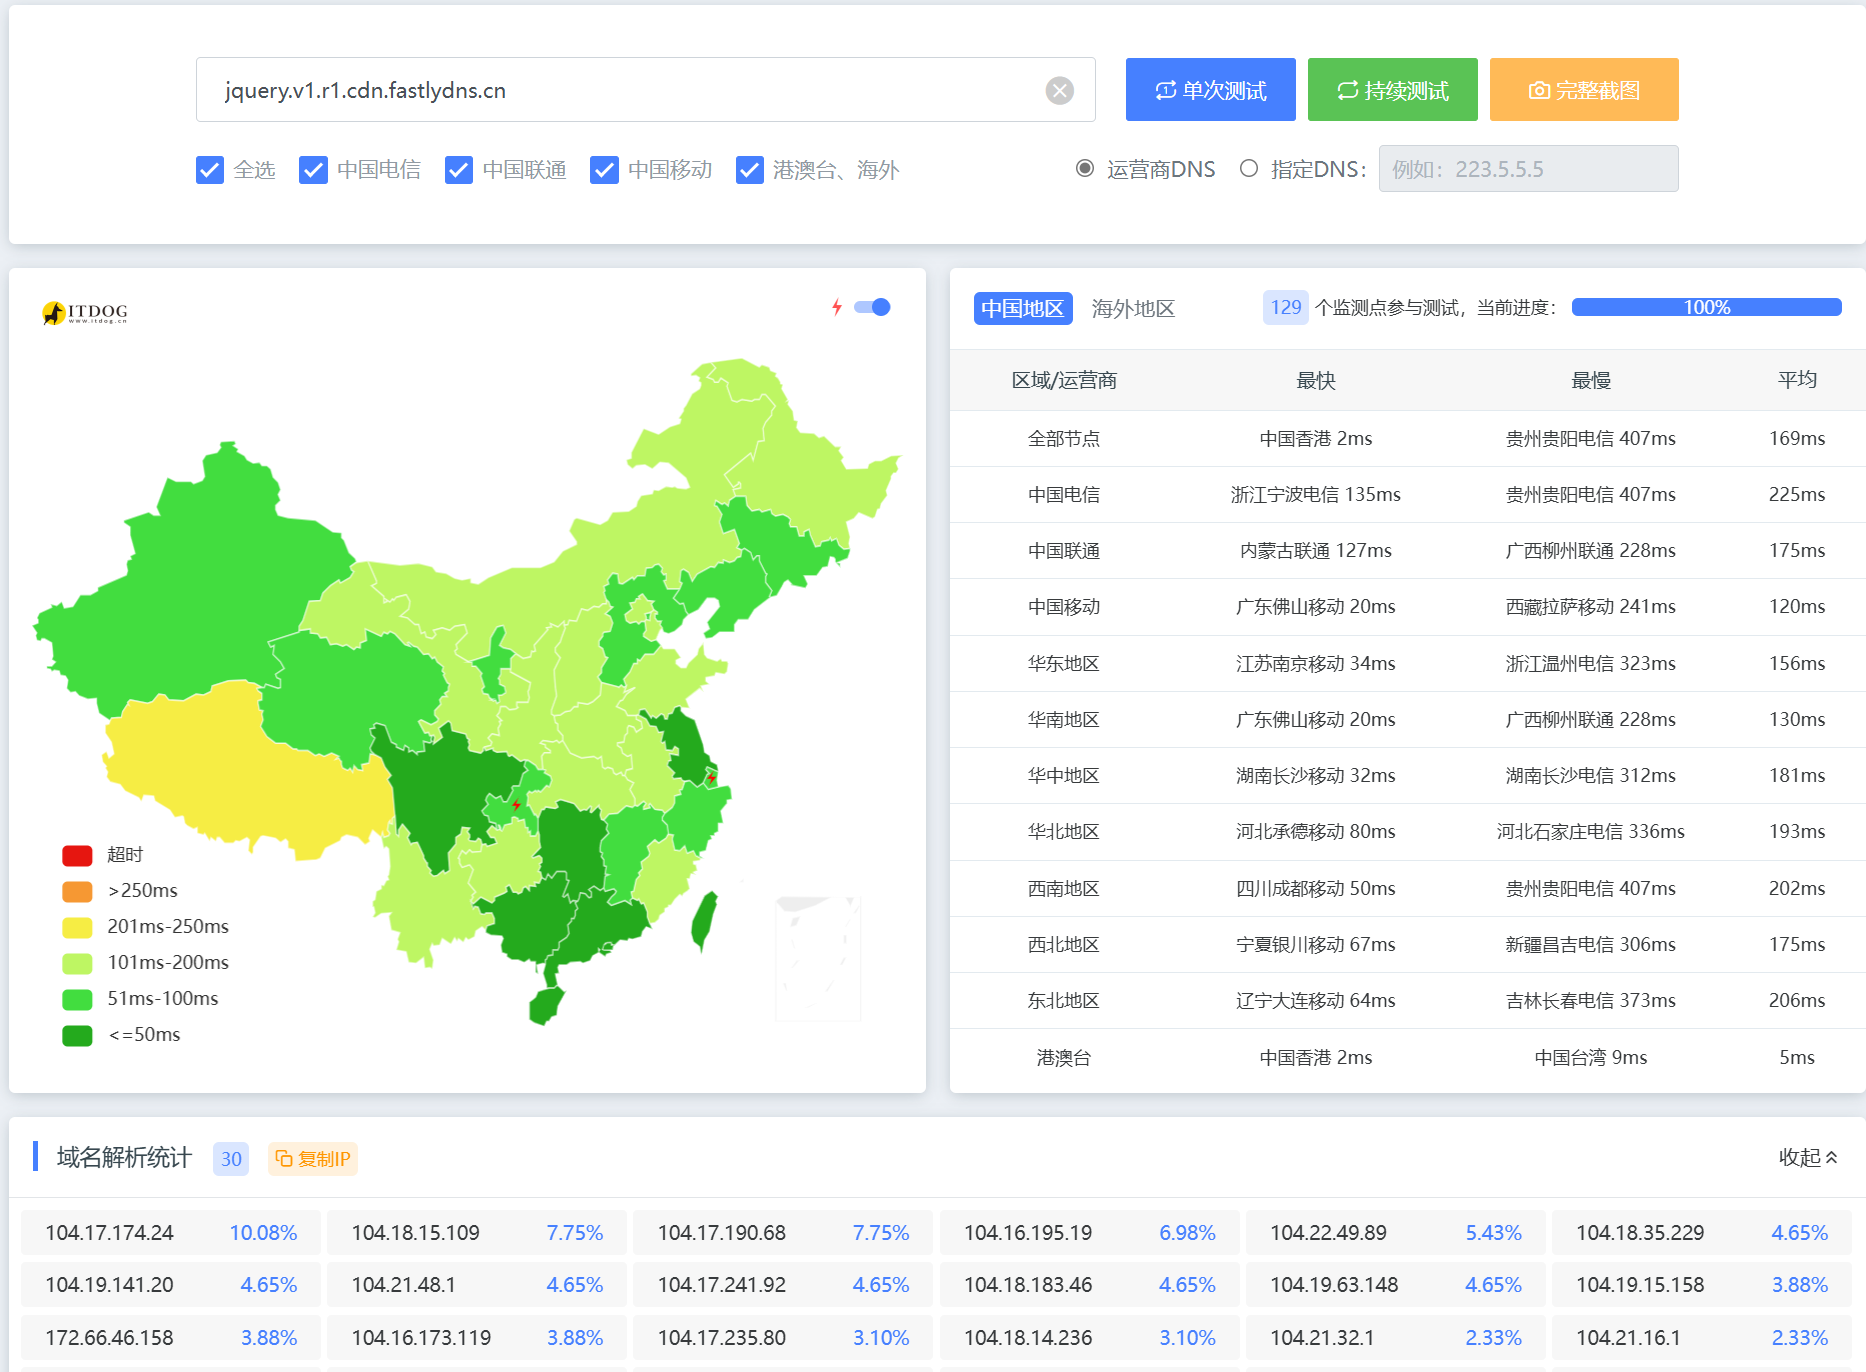Select the 指定DNS radio button

click(x=1249, y=169)
